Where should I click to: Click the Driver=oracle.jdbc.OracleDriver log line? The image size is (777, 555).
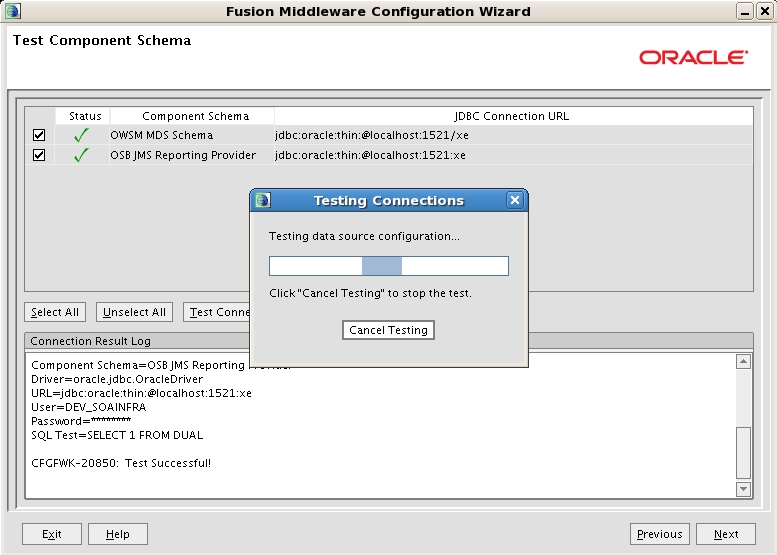pos(117,379)
